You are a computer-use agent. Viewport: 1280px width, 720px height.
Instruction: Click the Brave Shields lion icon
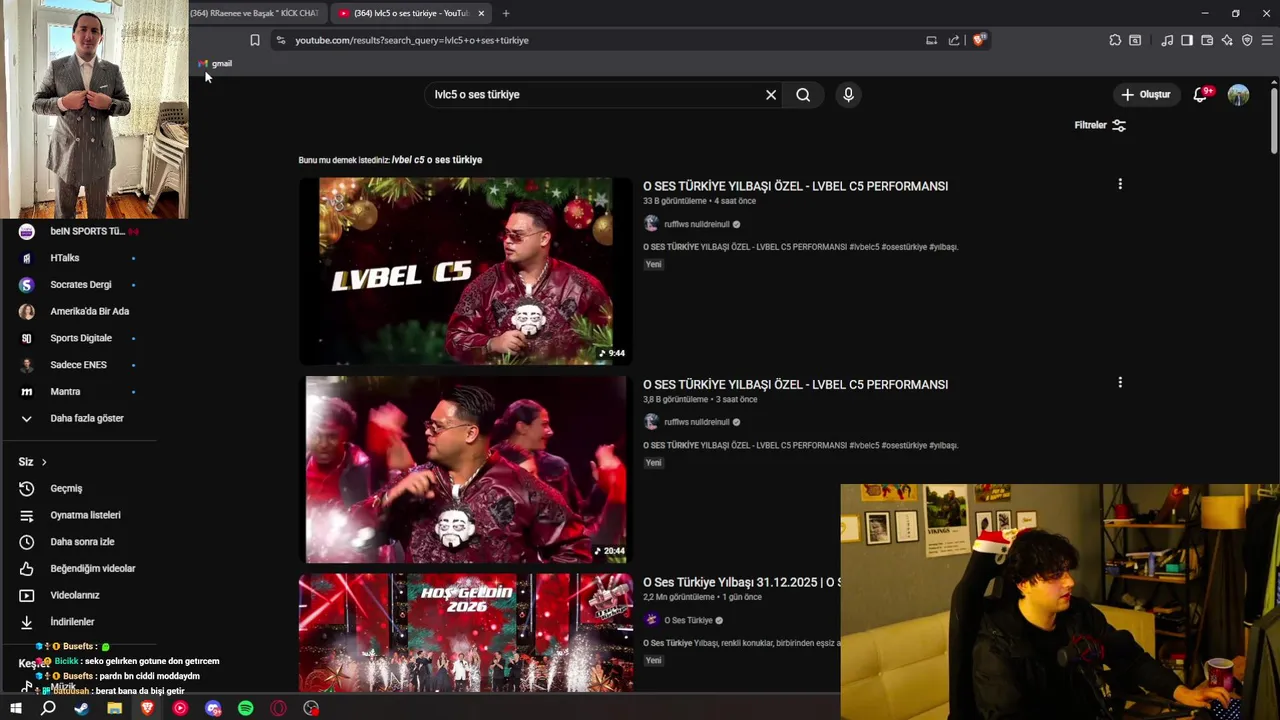(x=979, y=40)
